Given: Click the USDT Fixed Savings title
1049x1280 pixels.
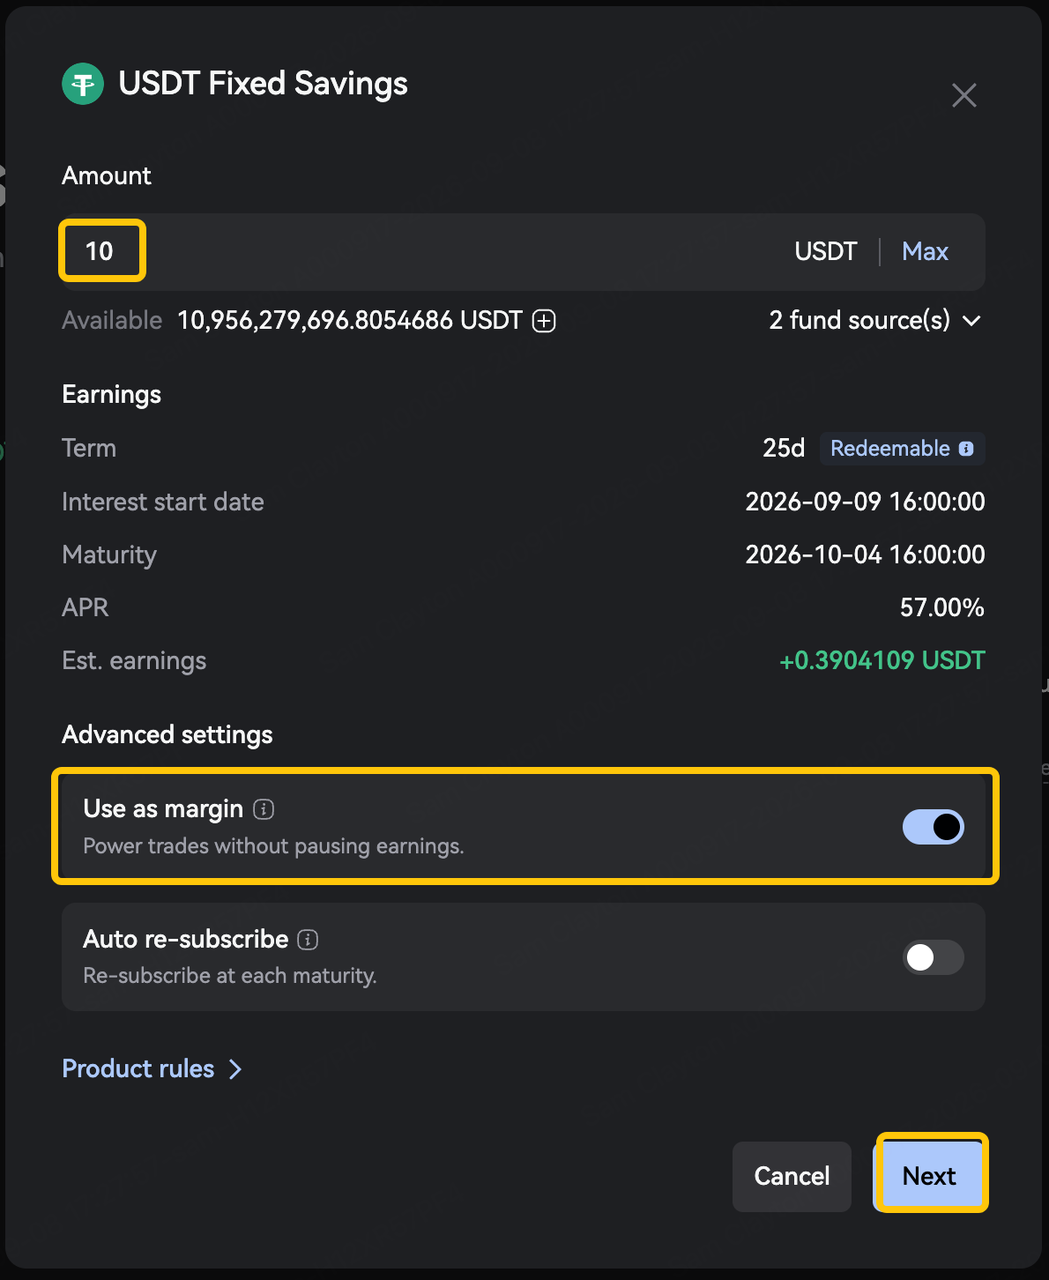Looking at the screenshot, I should click(x=263, y=84).
